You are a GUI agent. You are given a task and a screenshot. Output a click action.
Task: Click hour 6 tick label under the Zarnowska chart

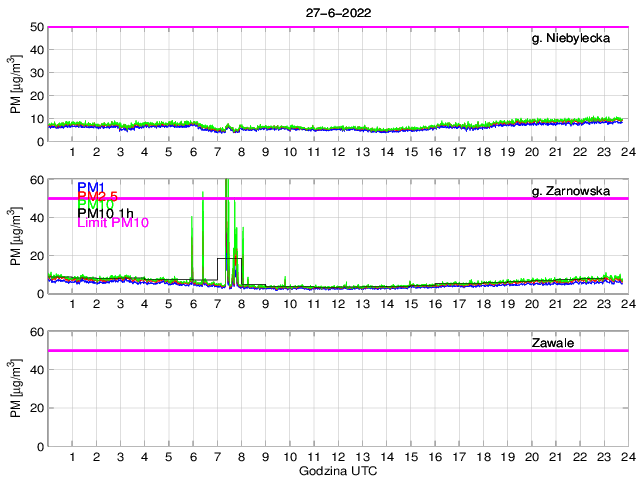tap(193, 304)
